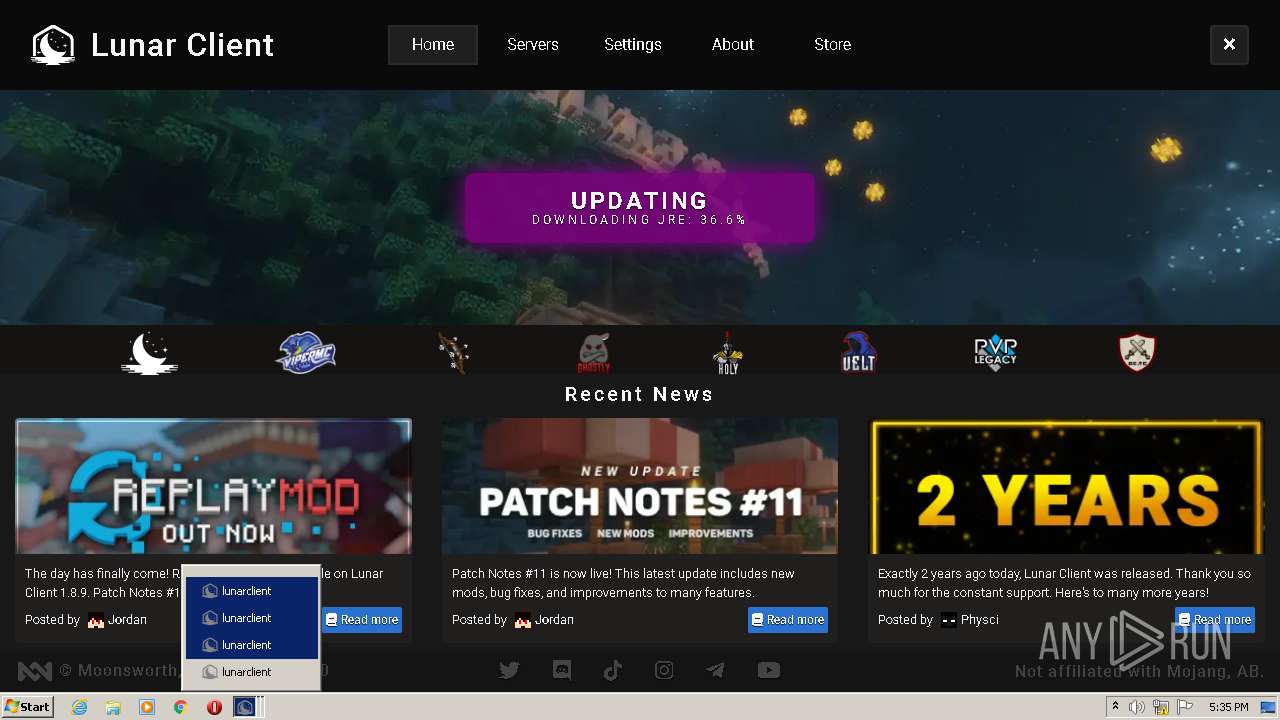Screen dimensions: 1280x720
Task: Open the Settings tab
Action: [x=633, y=45]
